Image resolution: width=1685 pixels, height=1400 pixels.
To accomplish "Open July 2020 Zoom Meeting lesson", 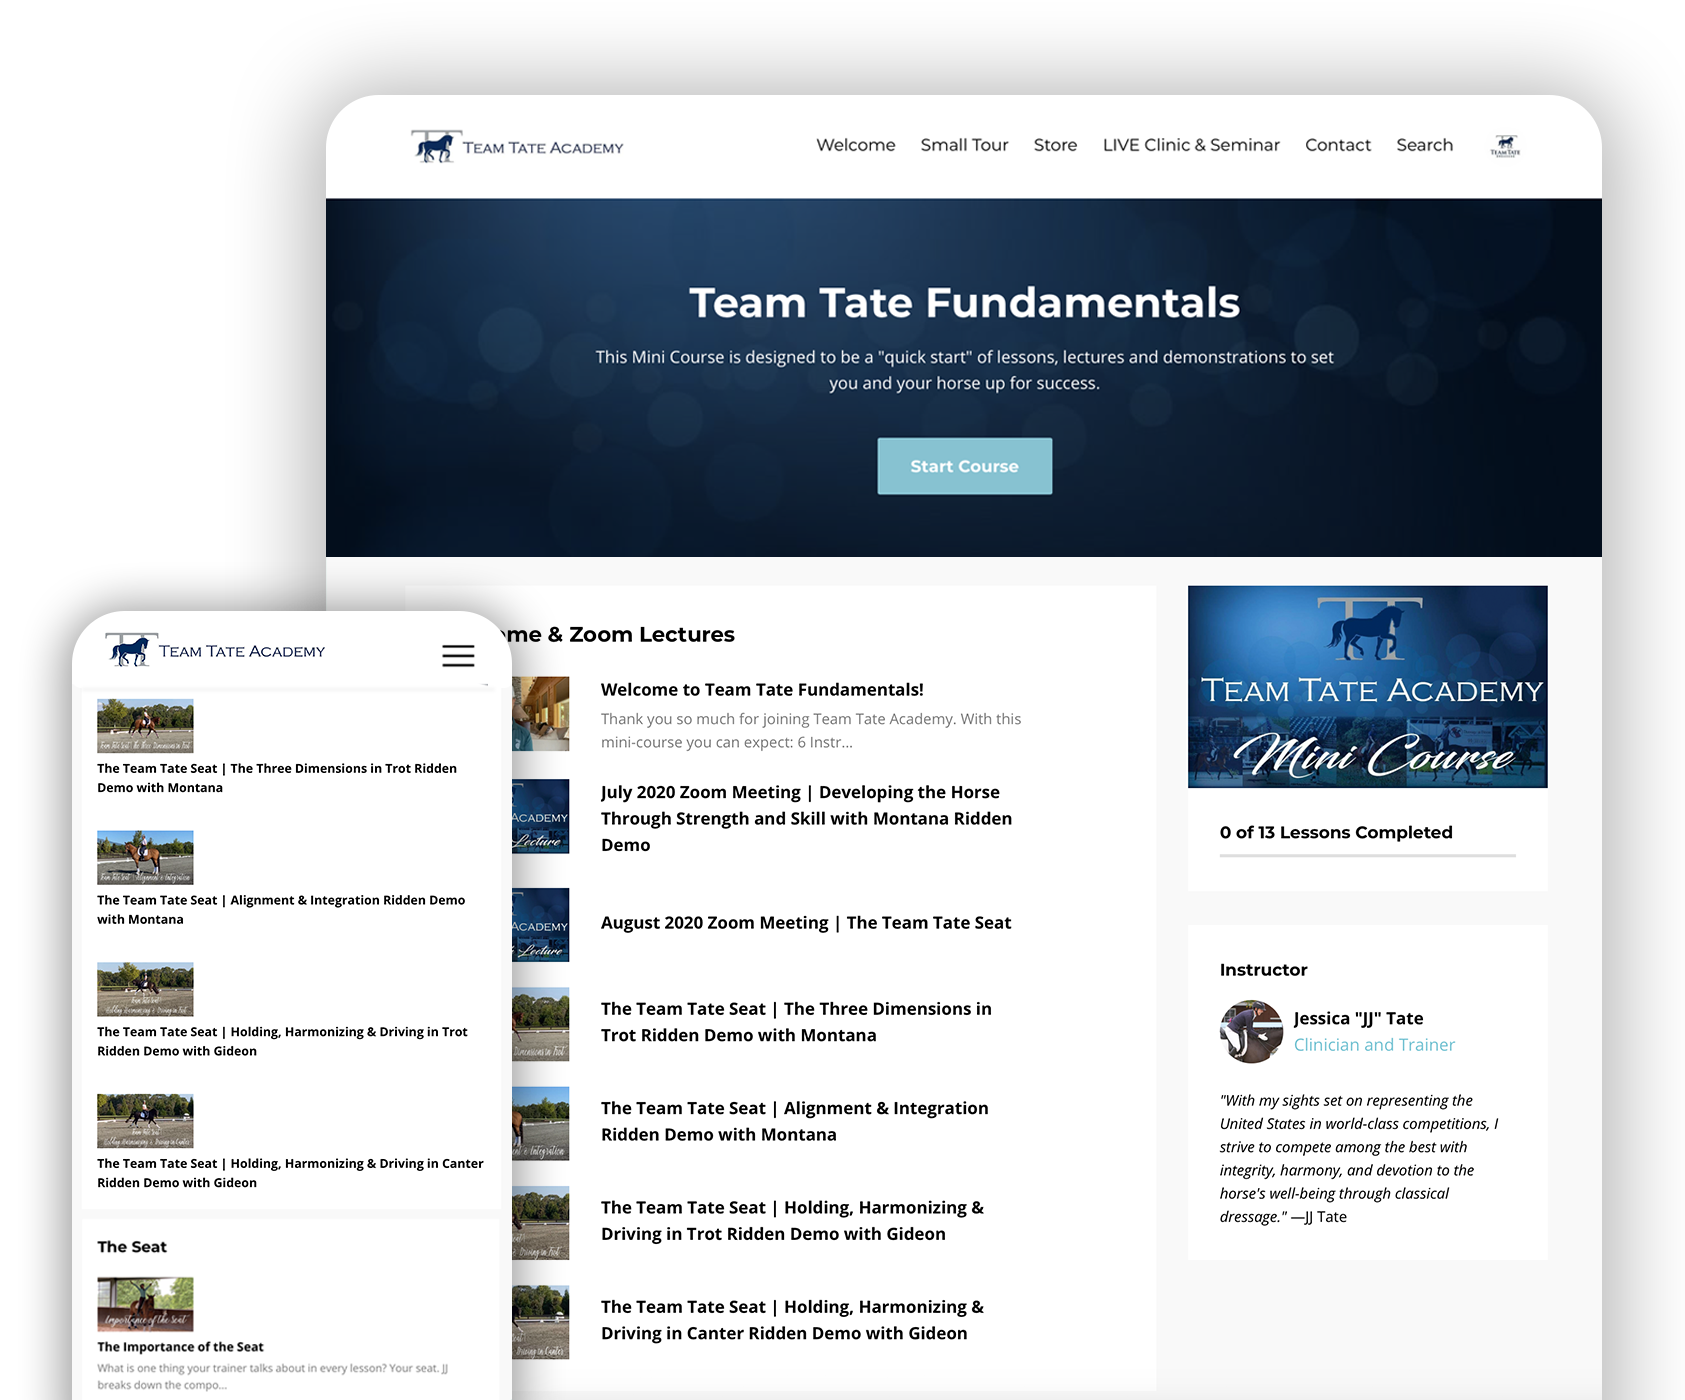I will pyautogui.click(x=806, y=818).
